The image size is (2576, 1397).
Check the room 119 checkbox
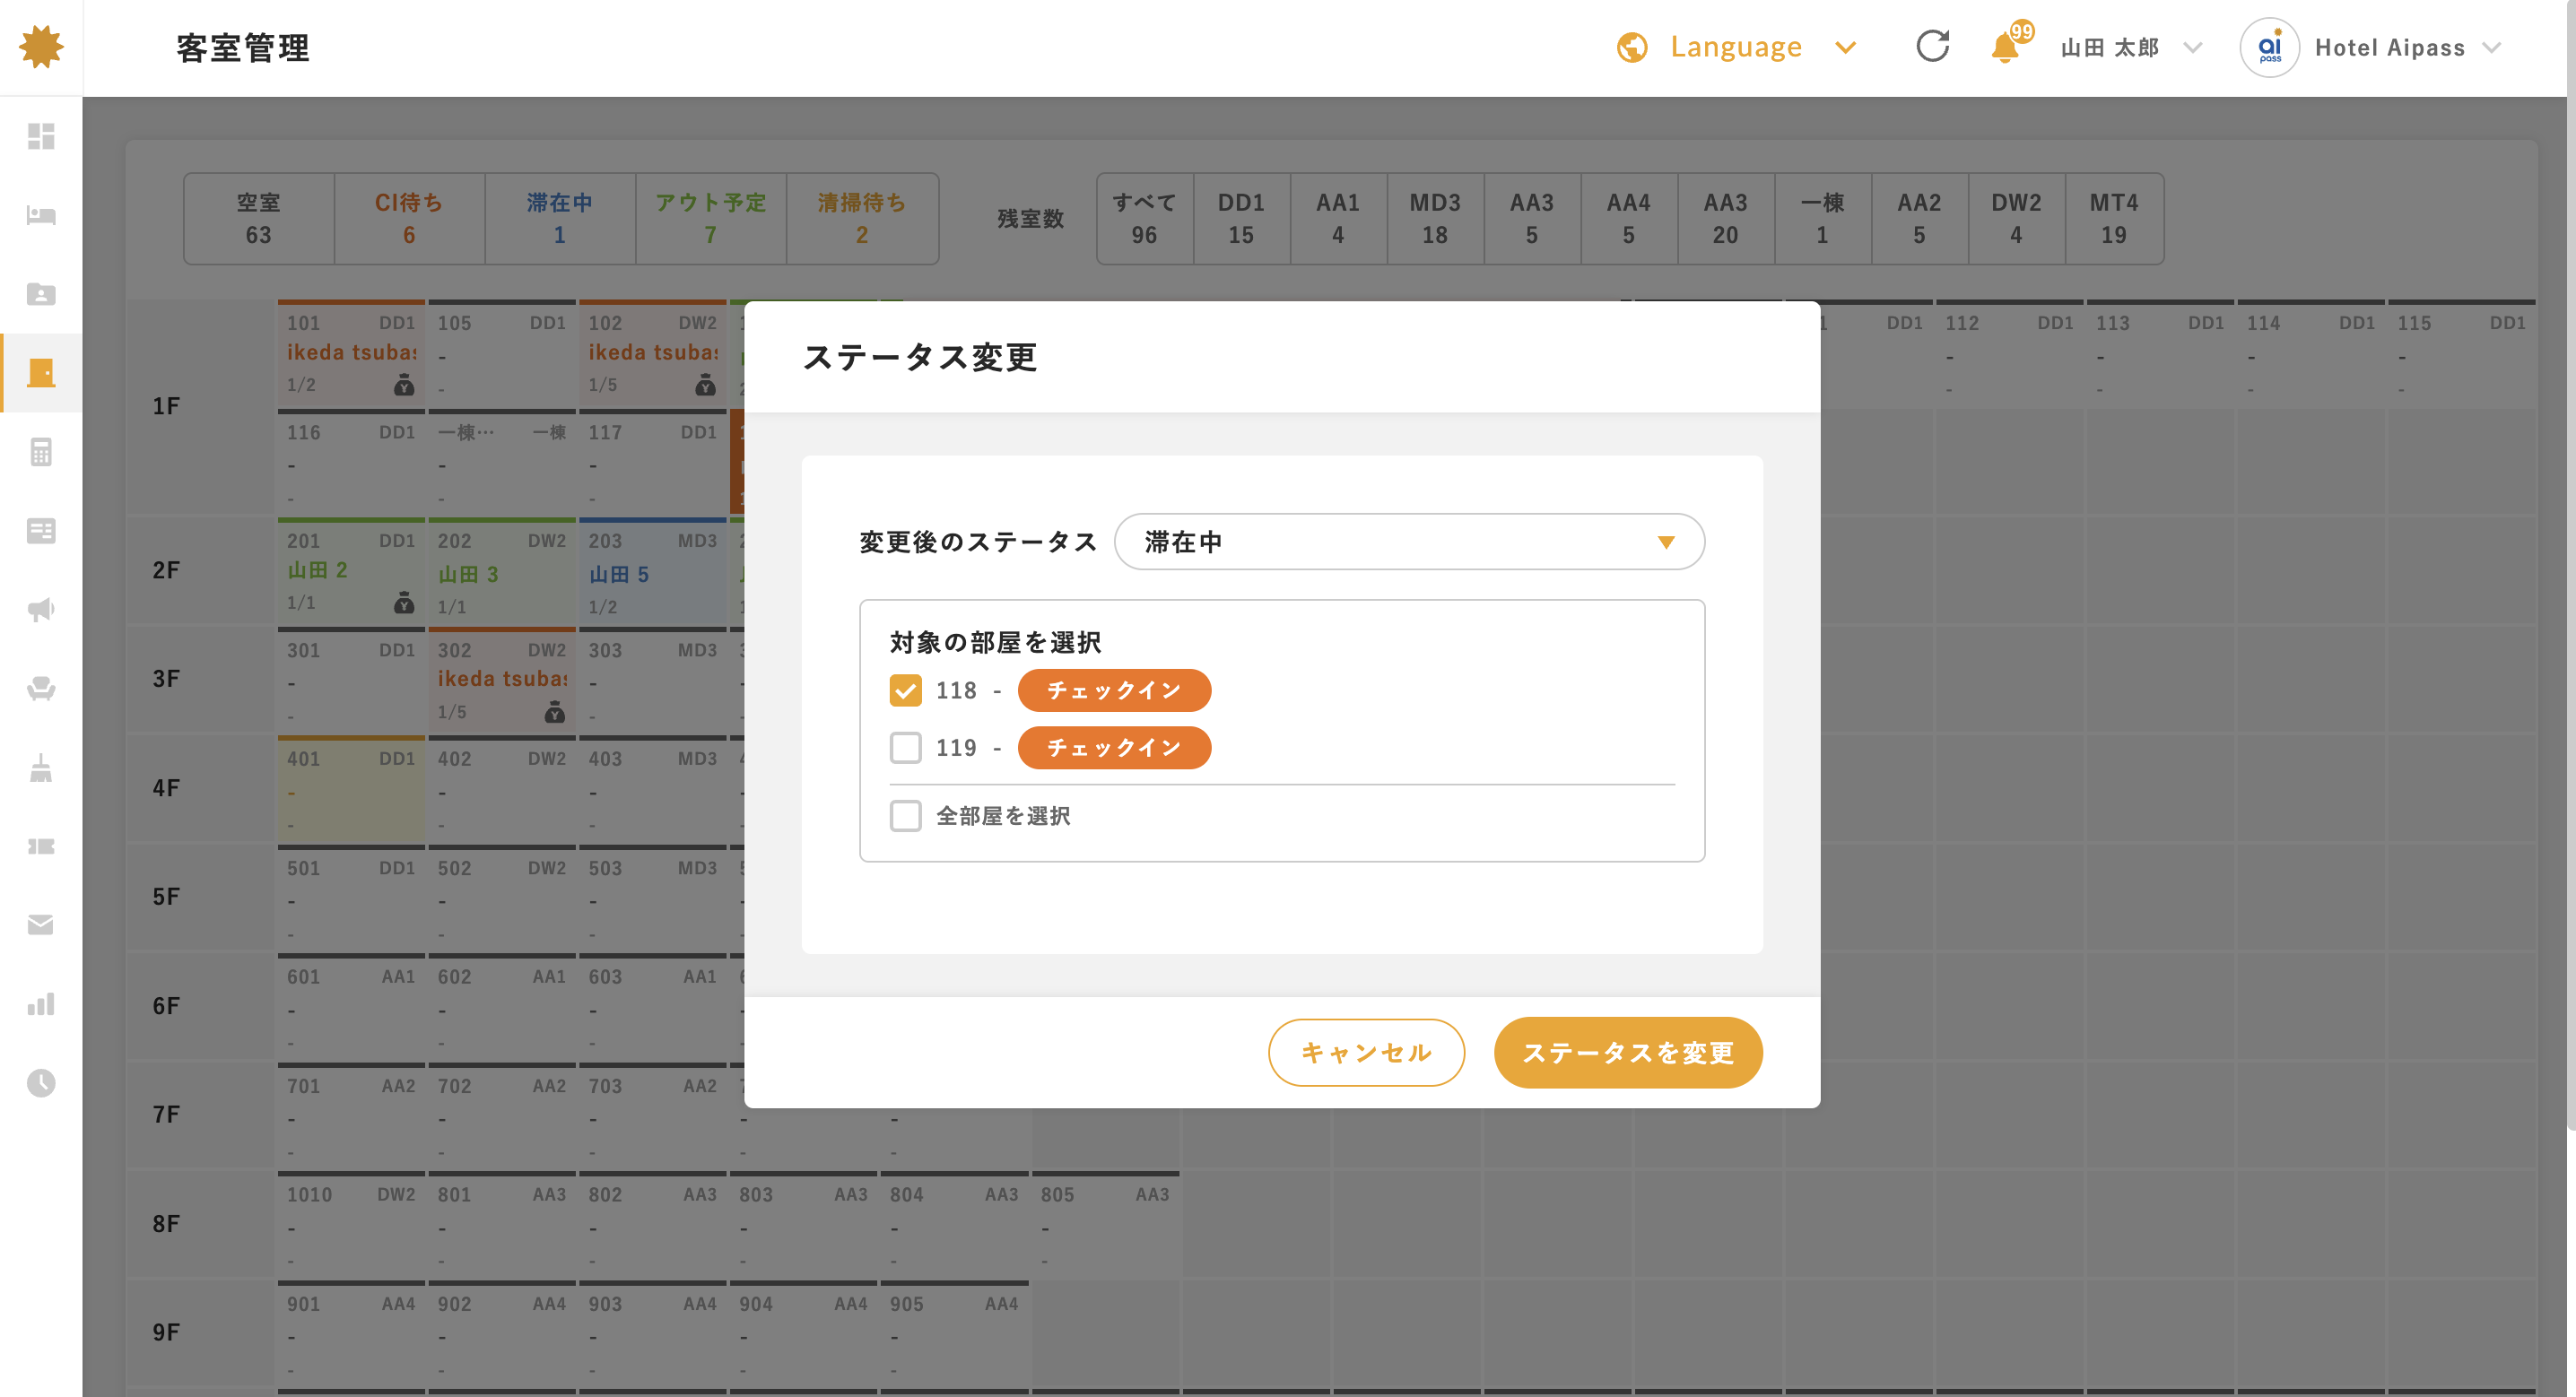point(905,747)
